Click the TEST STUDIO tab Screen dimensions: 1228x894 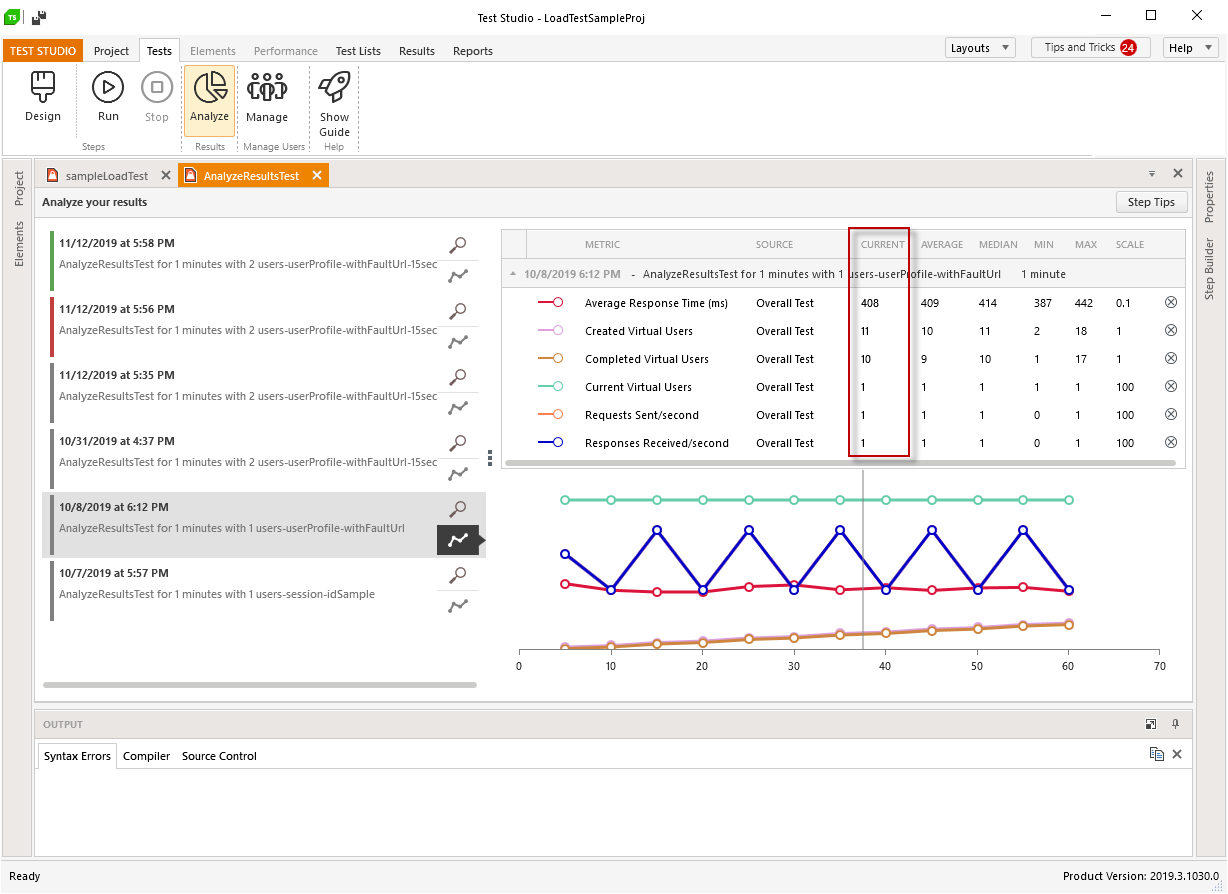(42, 51)
